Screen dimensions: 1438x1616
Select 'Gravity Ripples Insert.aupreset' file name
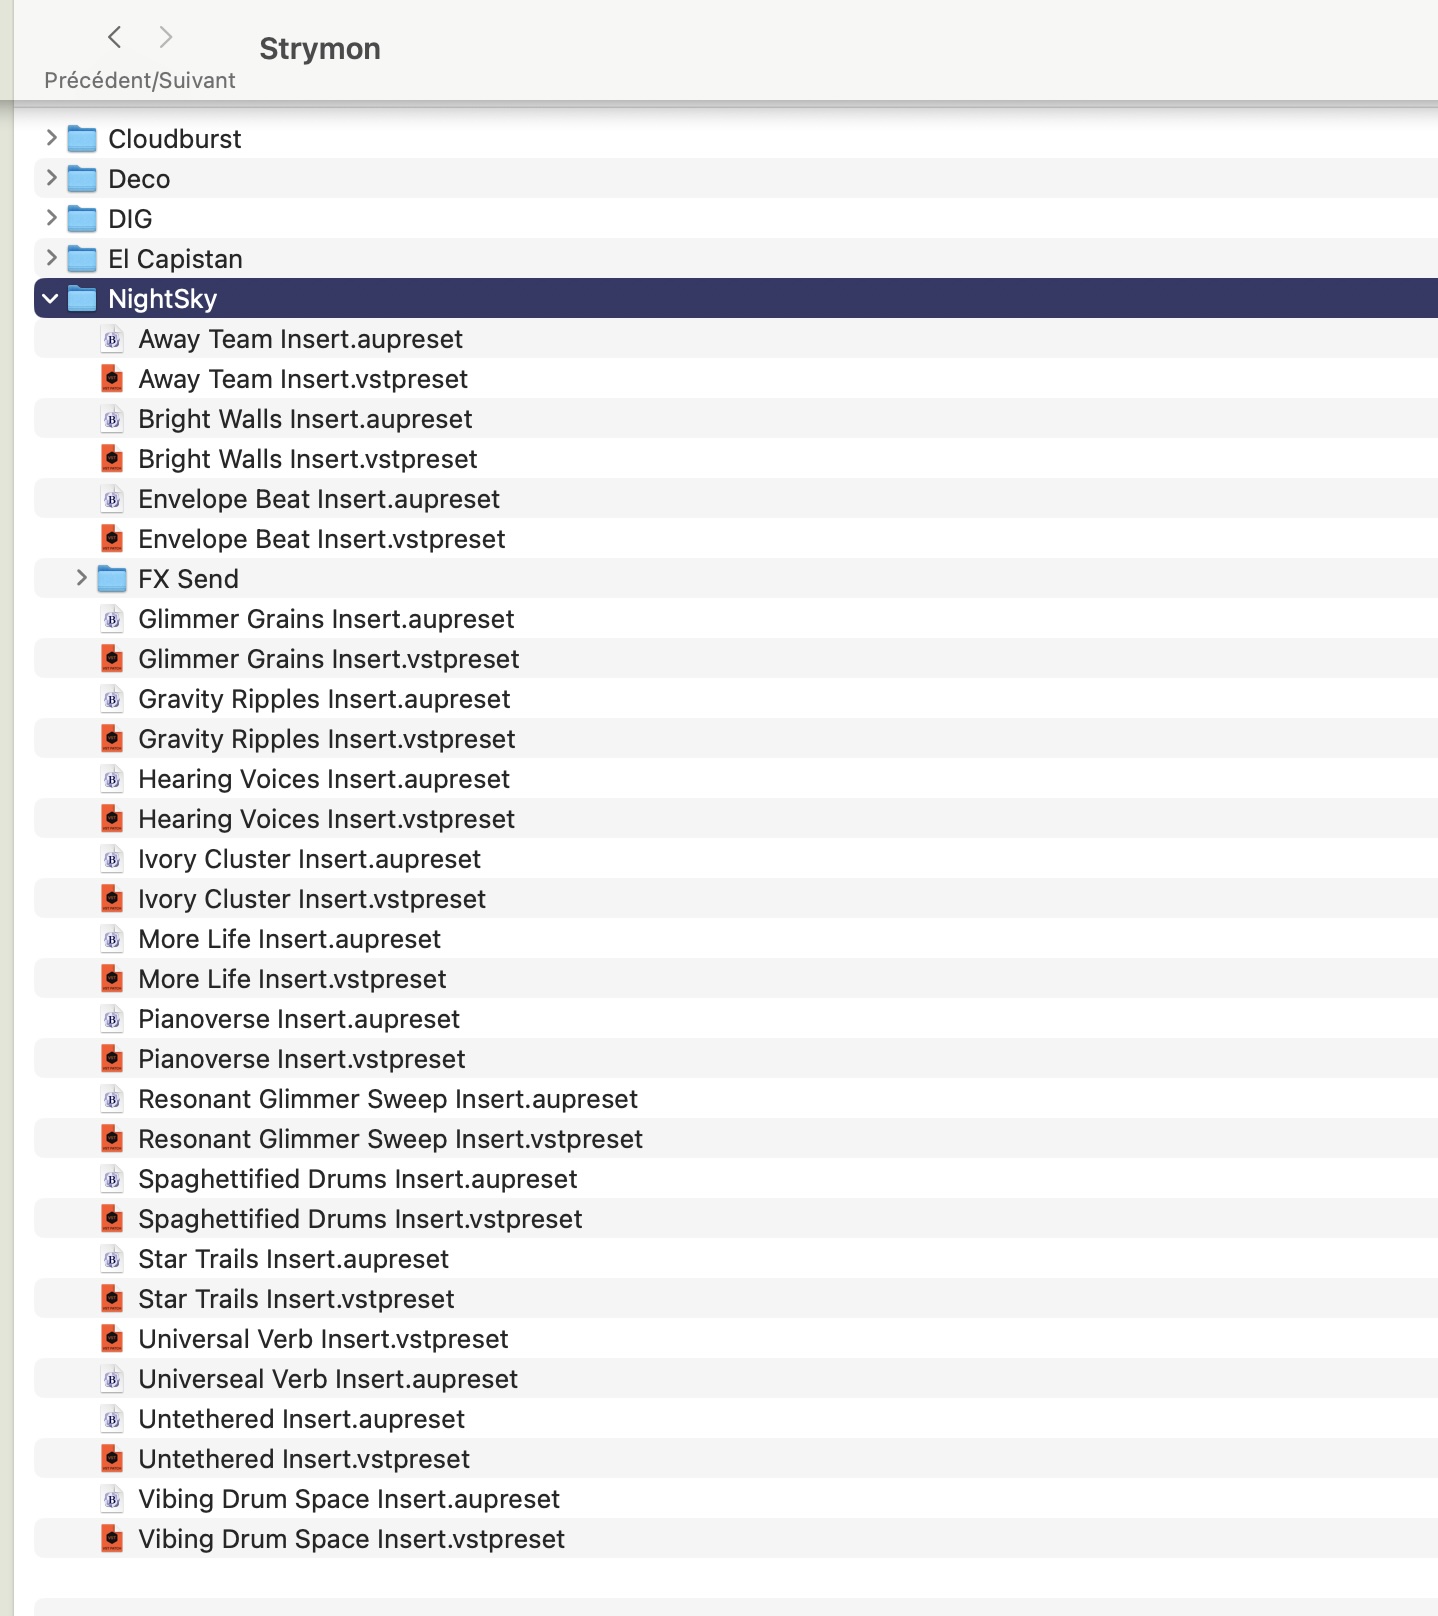(x=324, y=699)
